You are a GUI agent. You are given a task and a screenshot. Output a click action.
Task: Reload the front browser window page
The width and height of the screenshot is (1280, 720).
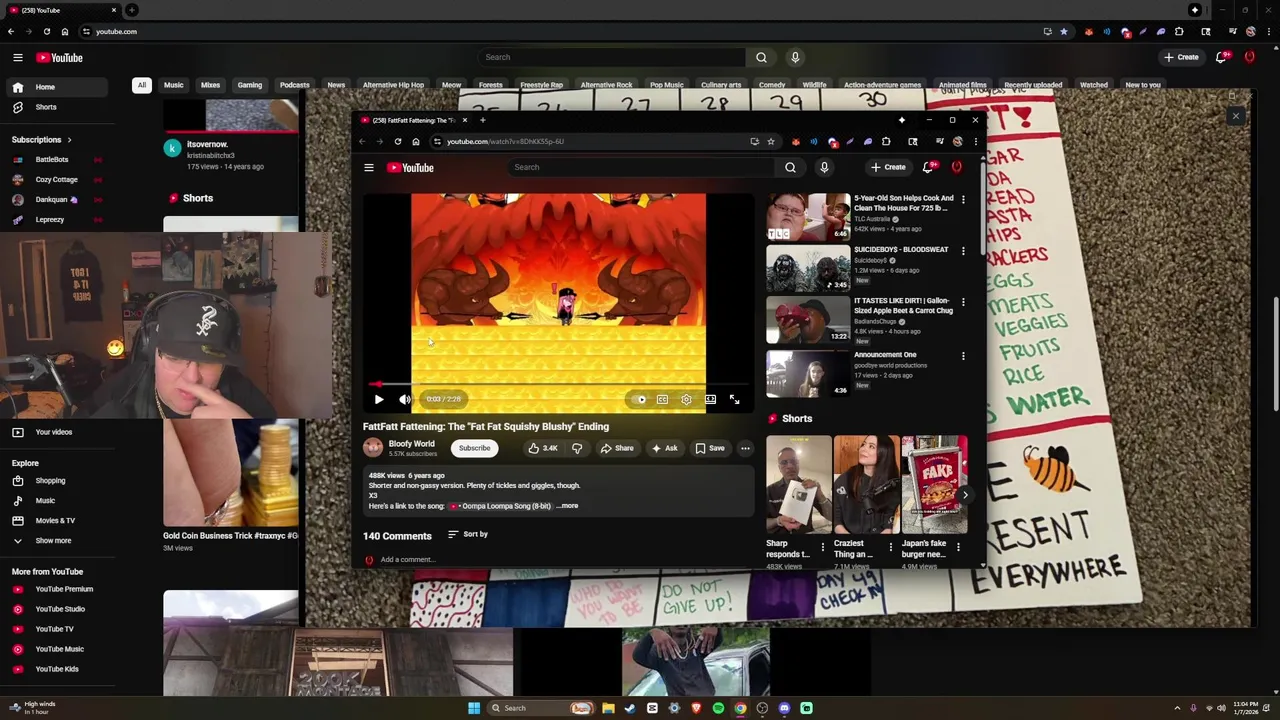point(398,142)
